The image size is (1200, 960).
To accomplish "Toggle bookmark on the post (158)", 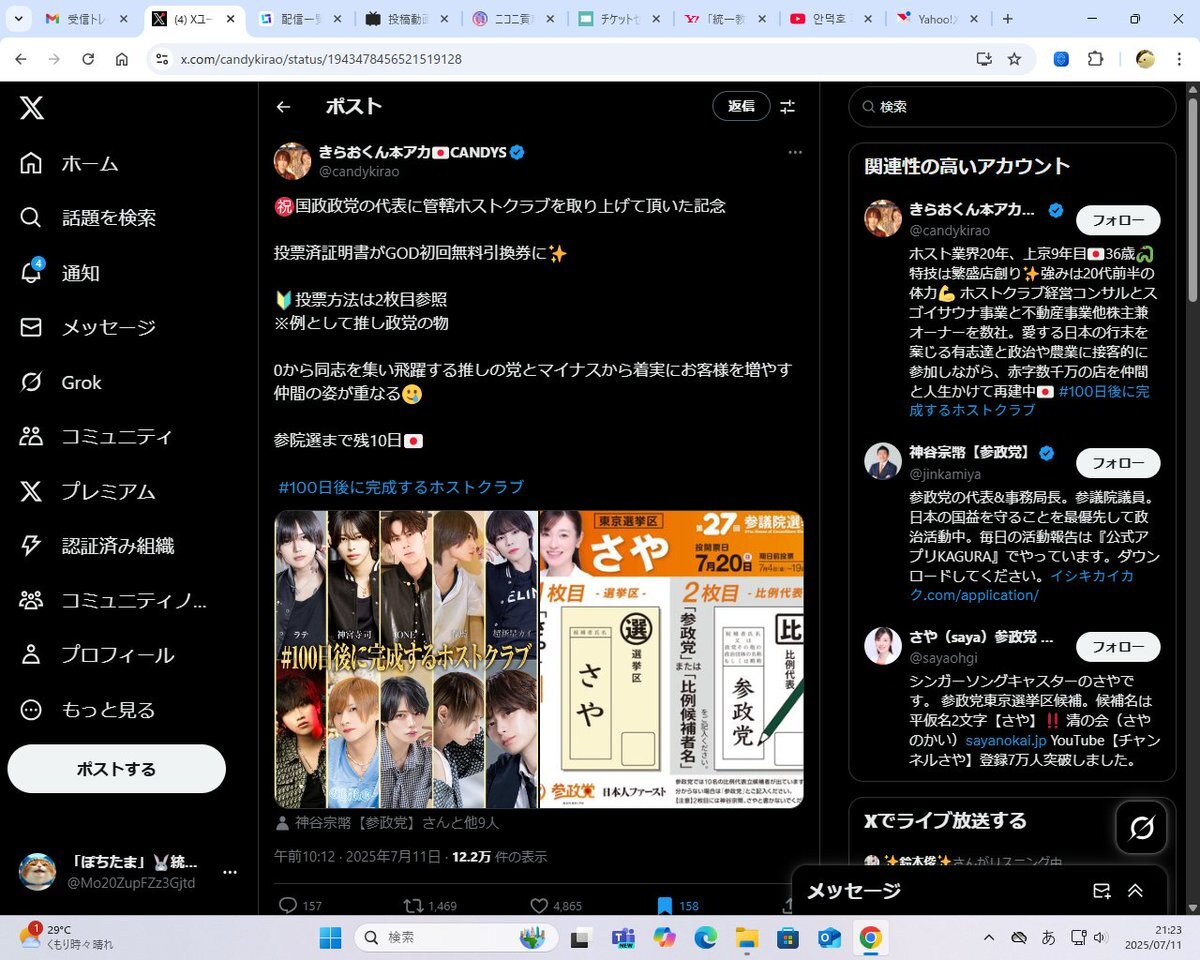I will coord(677,906).
